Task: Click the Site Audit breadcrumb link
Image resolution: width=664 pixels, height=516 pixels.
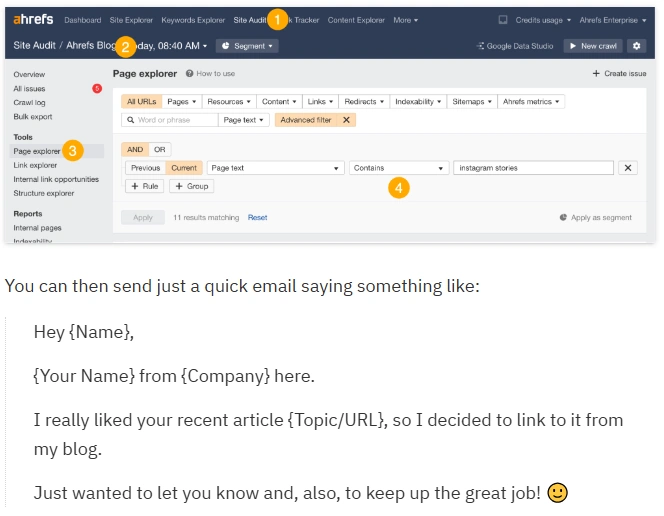Action: (x=34, y=45)
